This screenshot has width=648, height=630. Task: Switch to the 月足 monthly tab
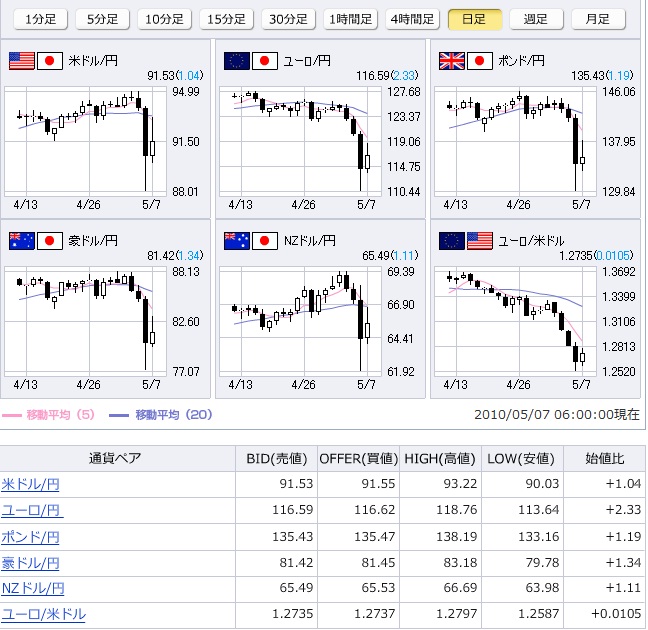click(597, 19)
